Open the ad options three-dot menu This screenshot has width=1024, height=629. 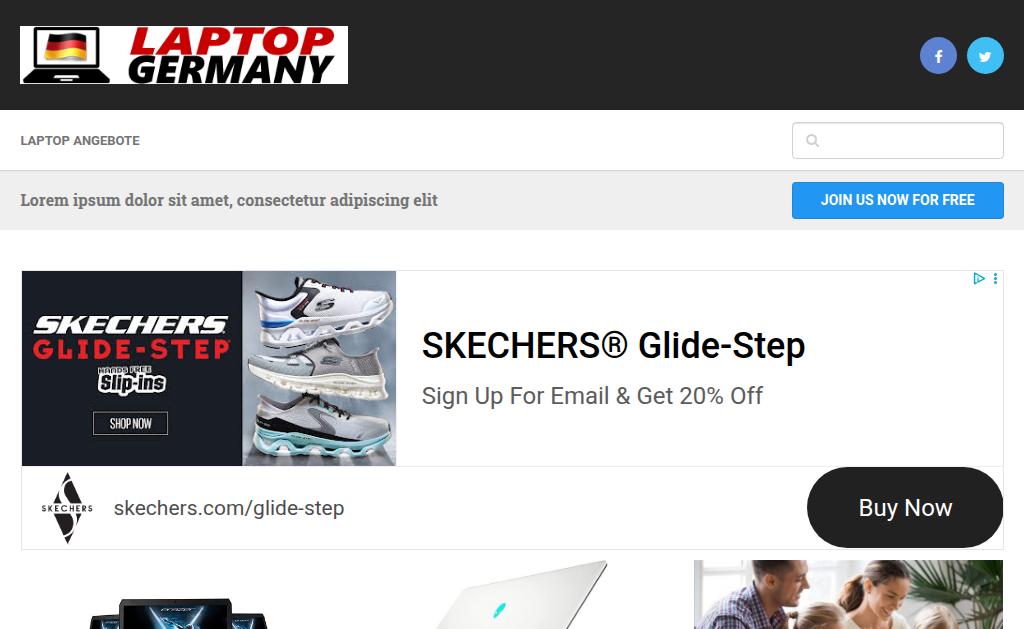(x=995, y=279)
